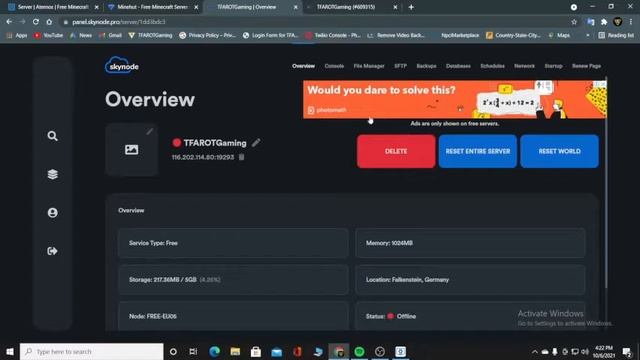Open the Mail app from taskbar

[277, 351]
